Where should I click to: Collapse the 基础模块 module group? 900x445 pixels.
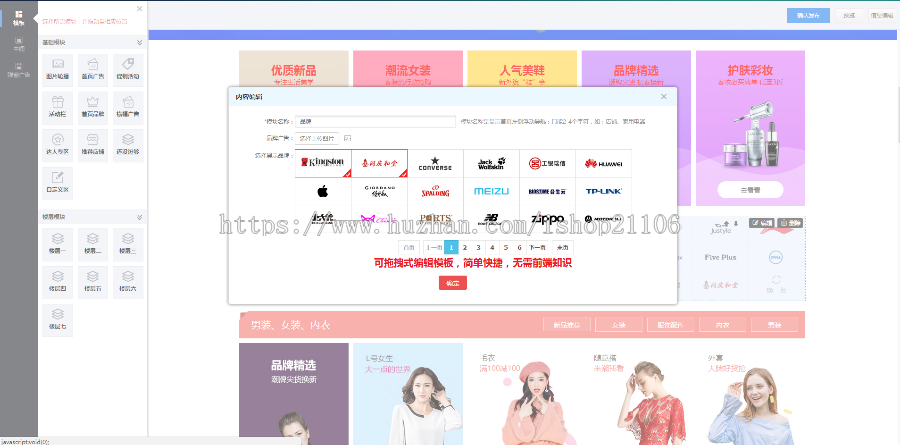click(139, 42)
